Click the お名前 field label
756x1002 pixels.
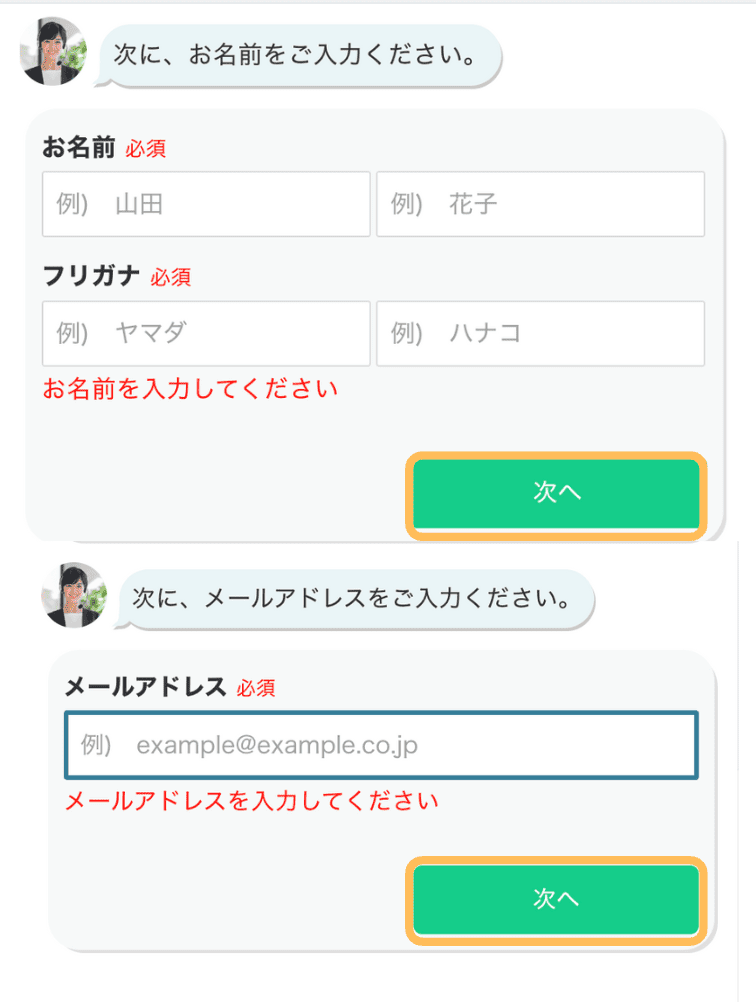[x=79, y=149]
